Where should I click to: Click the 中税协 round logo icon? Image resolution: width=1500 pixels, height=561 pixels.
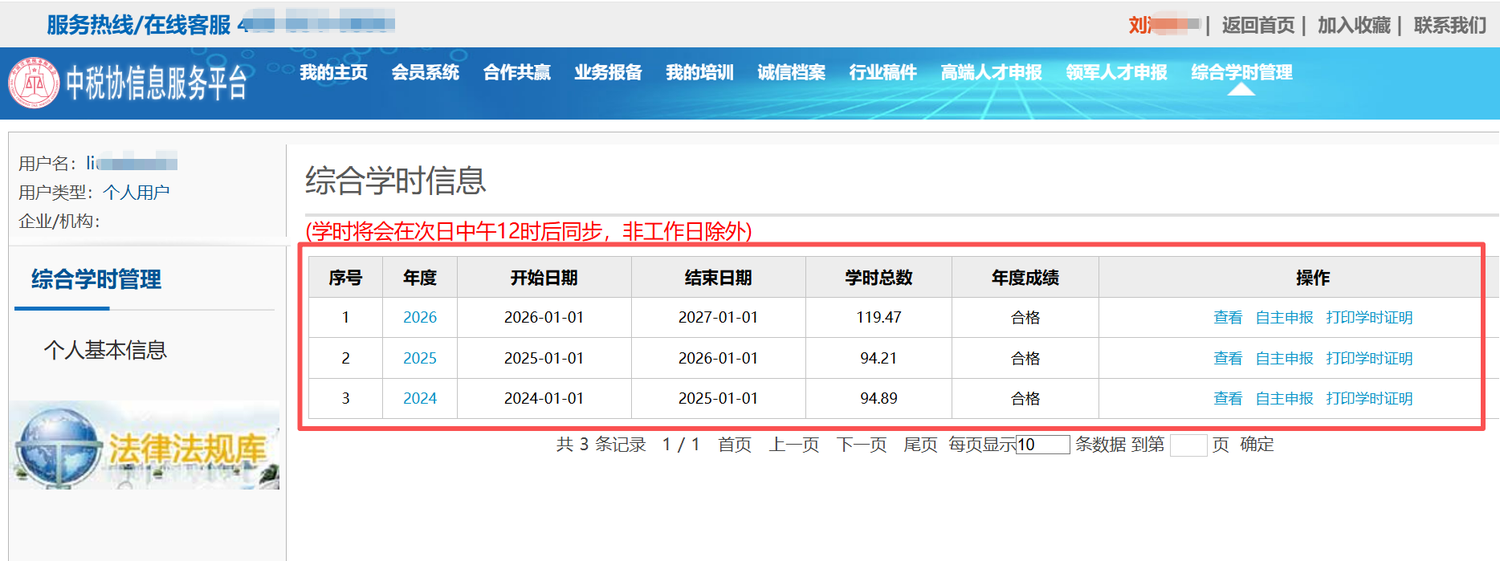pos(34,84)
